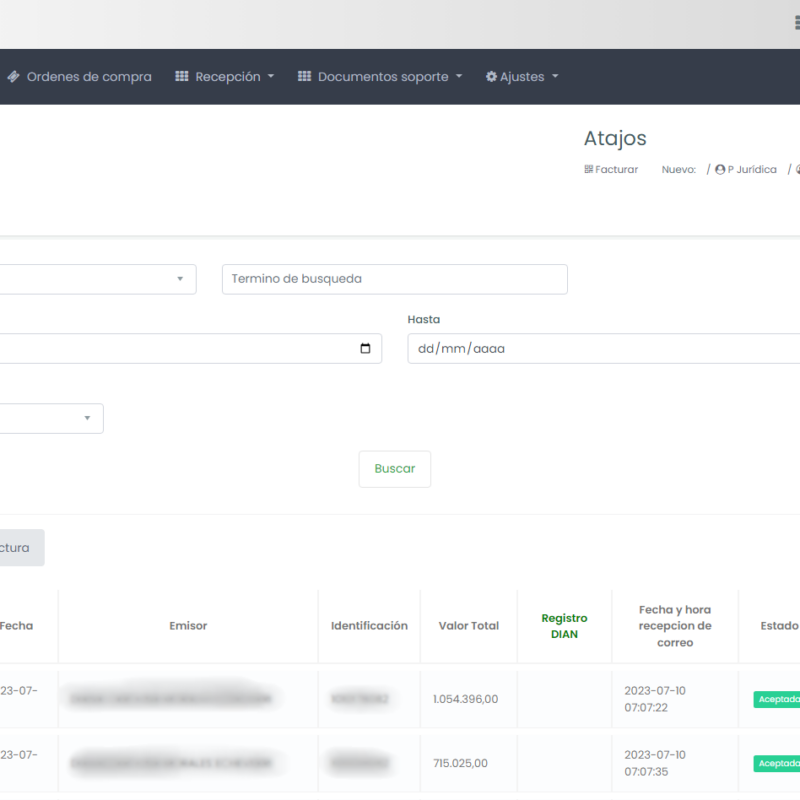Click the gear icon beside Ajustes
This screenshot has width=800, height=800.
point(491,77)
